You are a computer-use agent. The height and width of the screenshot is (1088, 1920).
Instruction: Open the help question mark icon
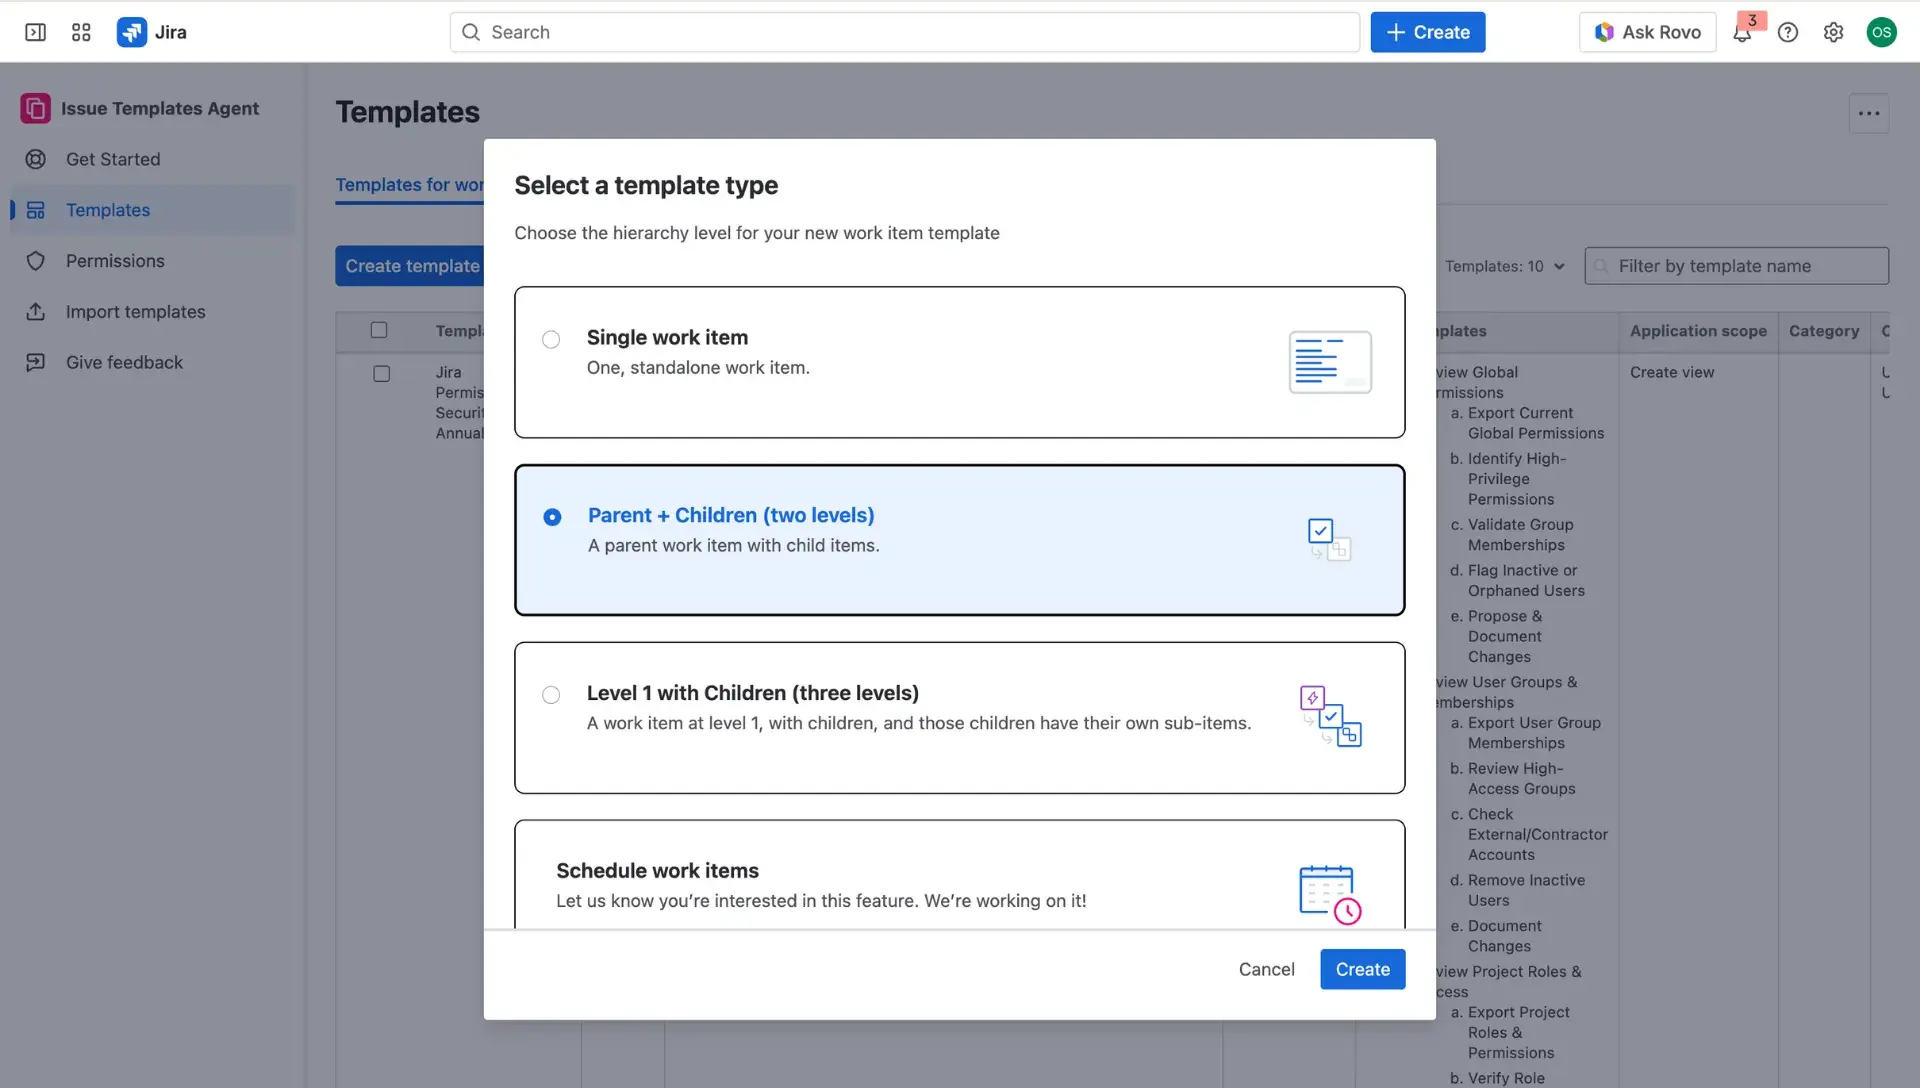click(1788, 32)
